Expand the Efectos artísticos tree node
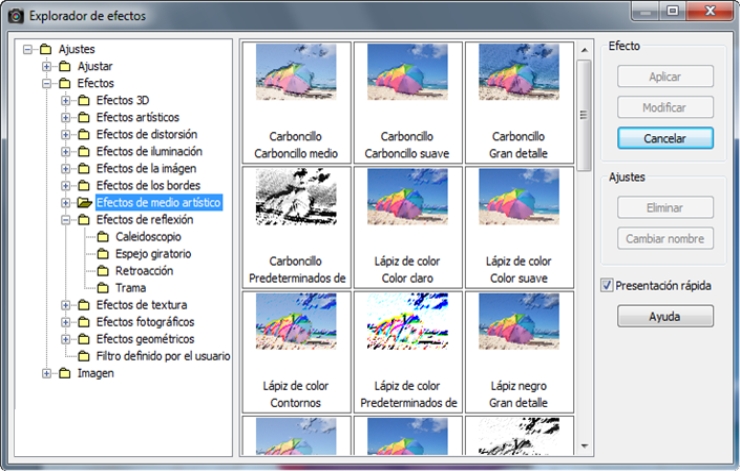 point(66,117)
